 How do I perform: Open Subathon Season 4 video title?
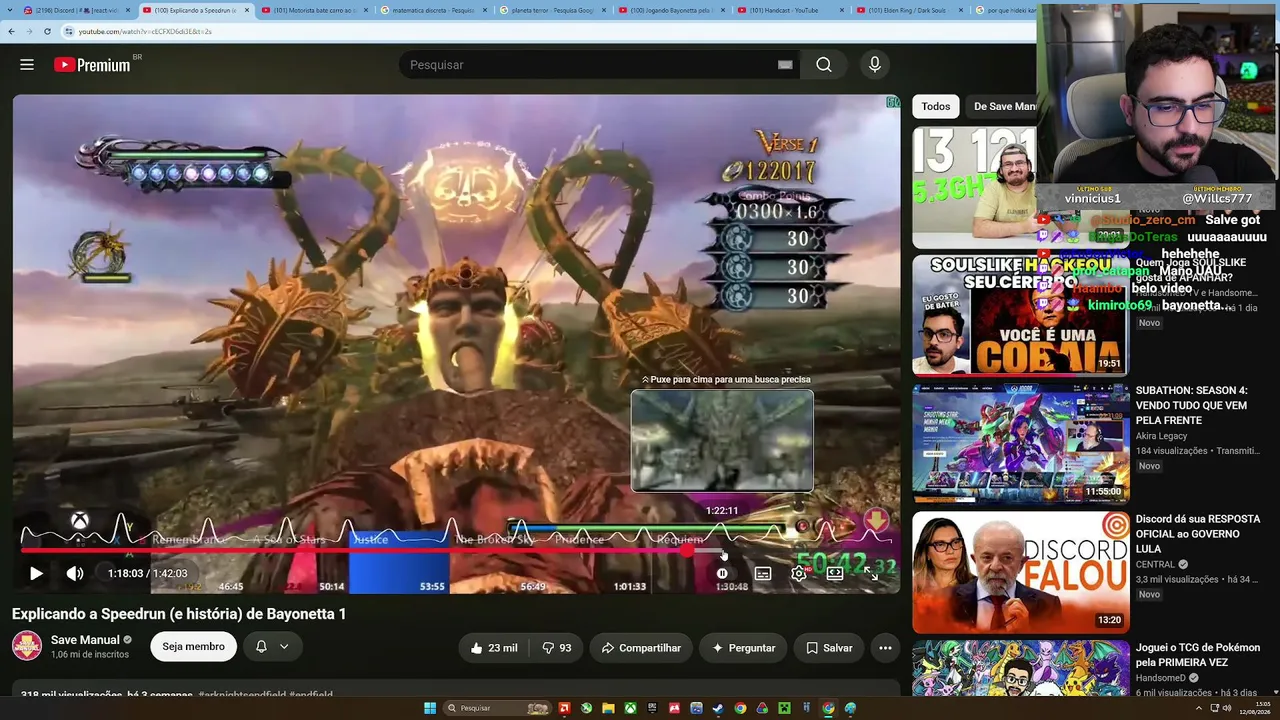point(1192,405)
